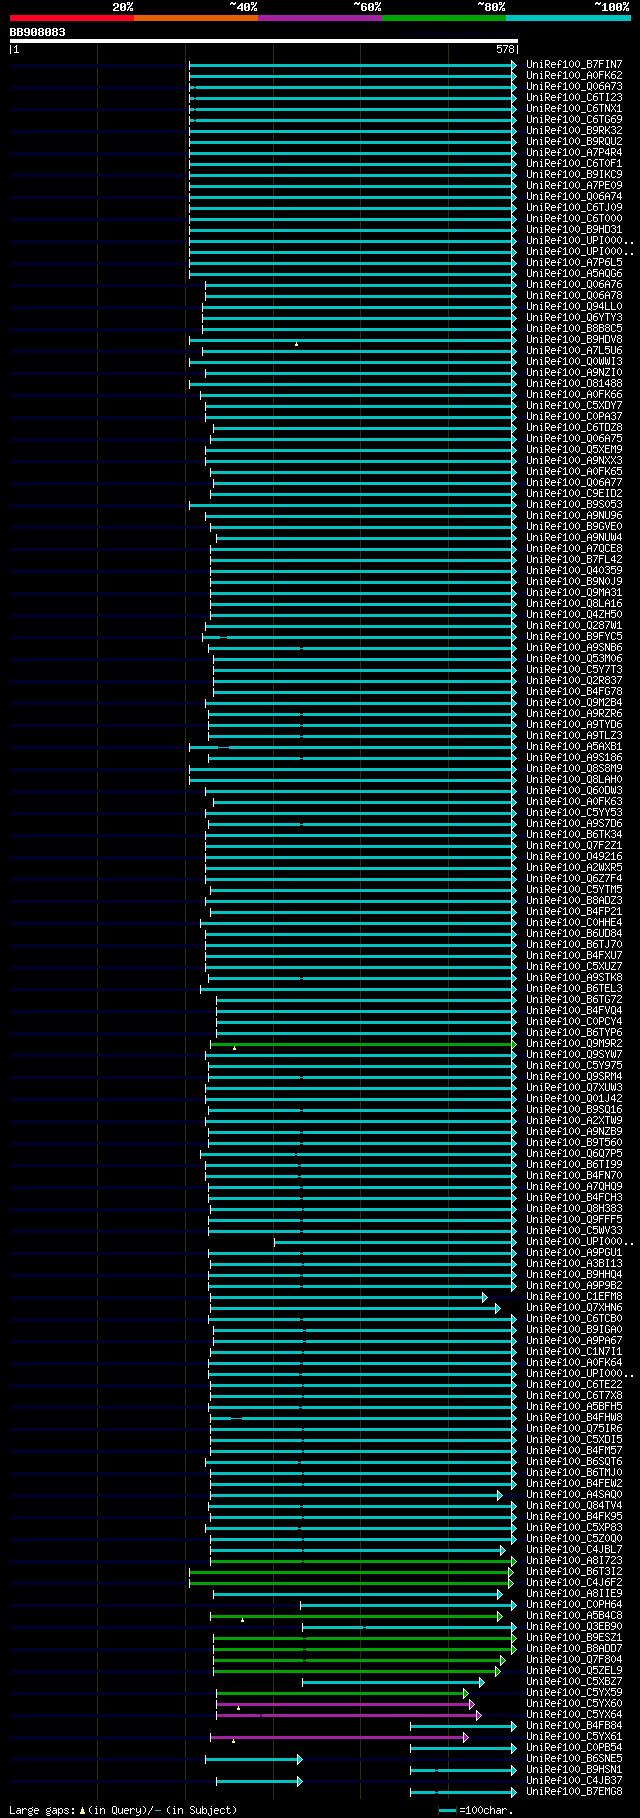Select hit label UniRef100_B8B8C5
The height and width of the screenshot is (1818, 640).
tap(574, 329)
